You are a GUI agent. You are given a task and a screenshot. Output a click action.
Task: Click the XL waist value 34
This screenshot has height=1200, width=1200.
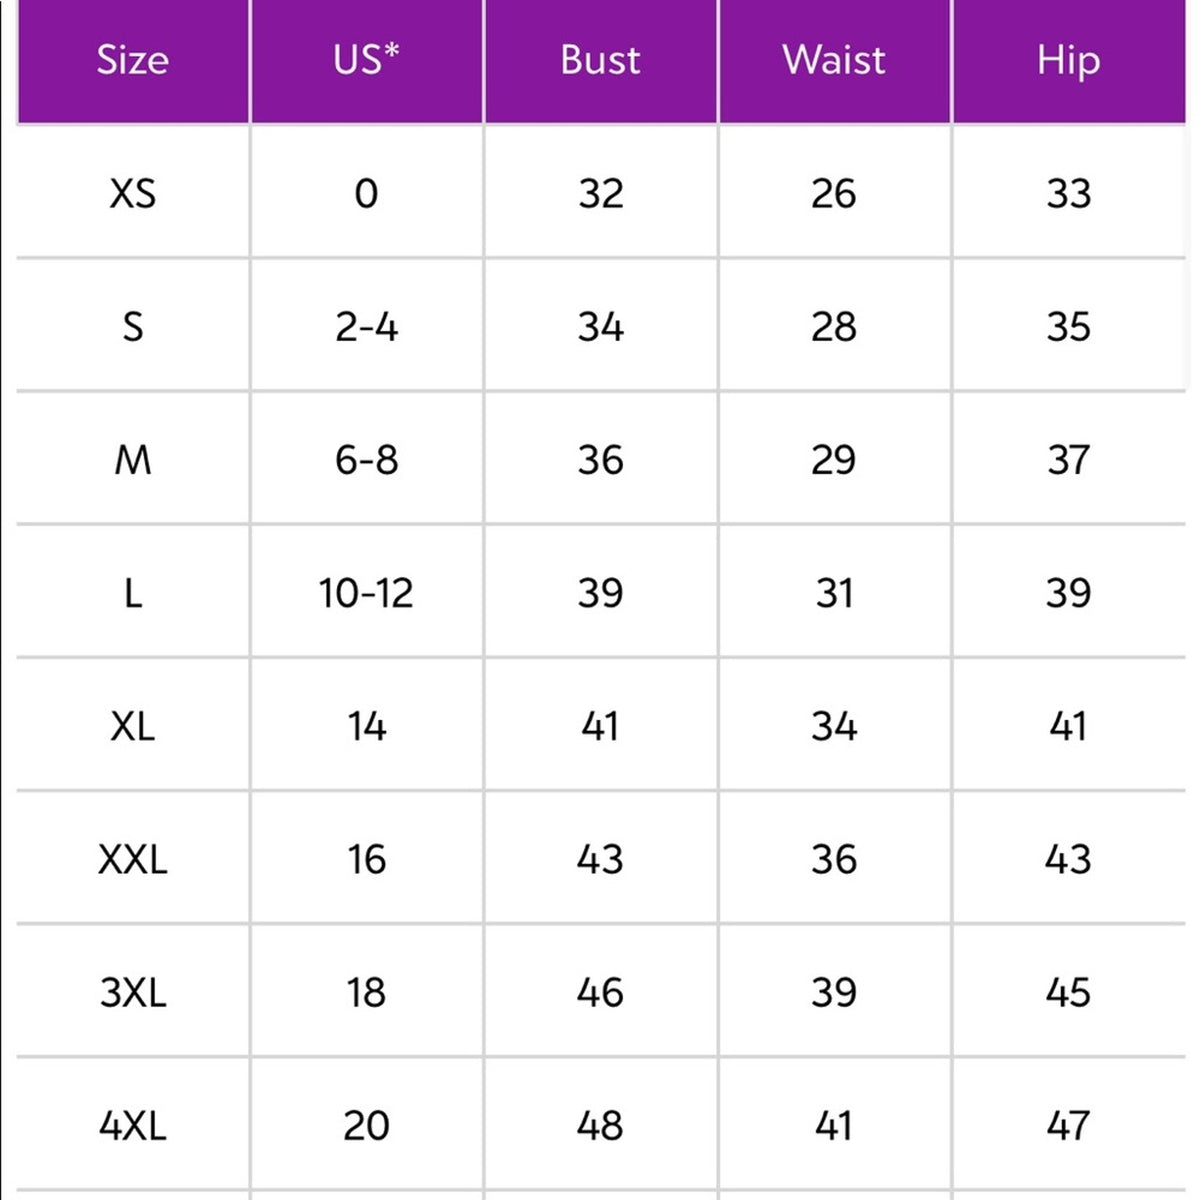coord(834,725)
